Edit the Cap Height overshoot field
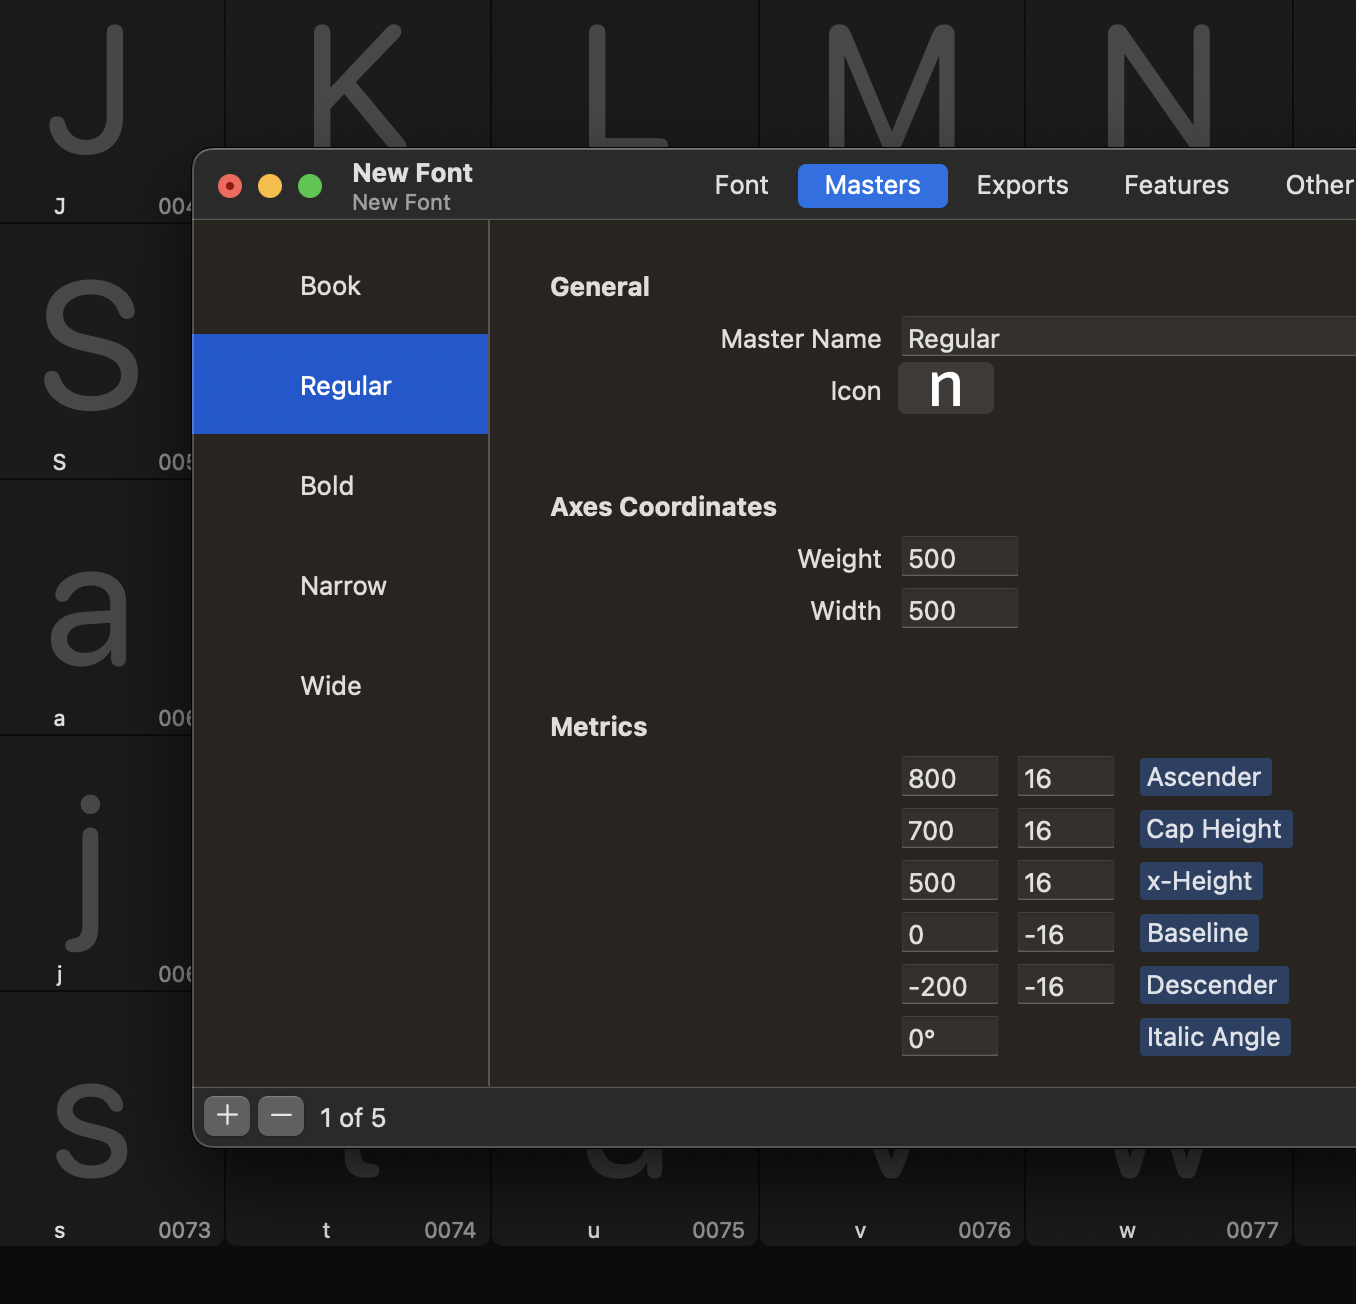This screenshot has height=1304, width=1356. pyautogui.click(x=1065, y=829)
